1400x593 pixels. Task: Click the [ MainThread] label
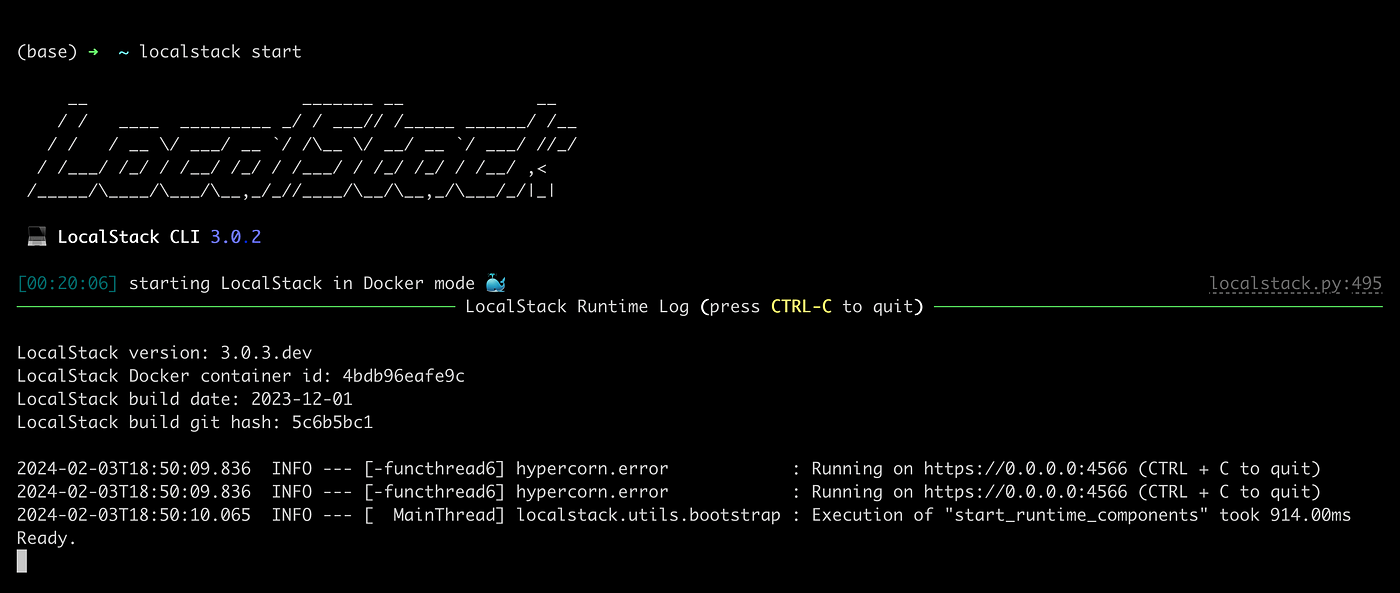(x=435, y=515)
